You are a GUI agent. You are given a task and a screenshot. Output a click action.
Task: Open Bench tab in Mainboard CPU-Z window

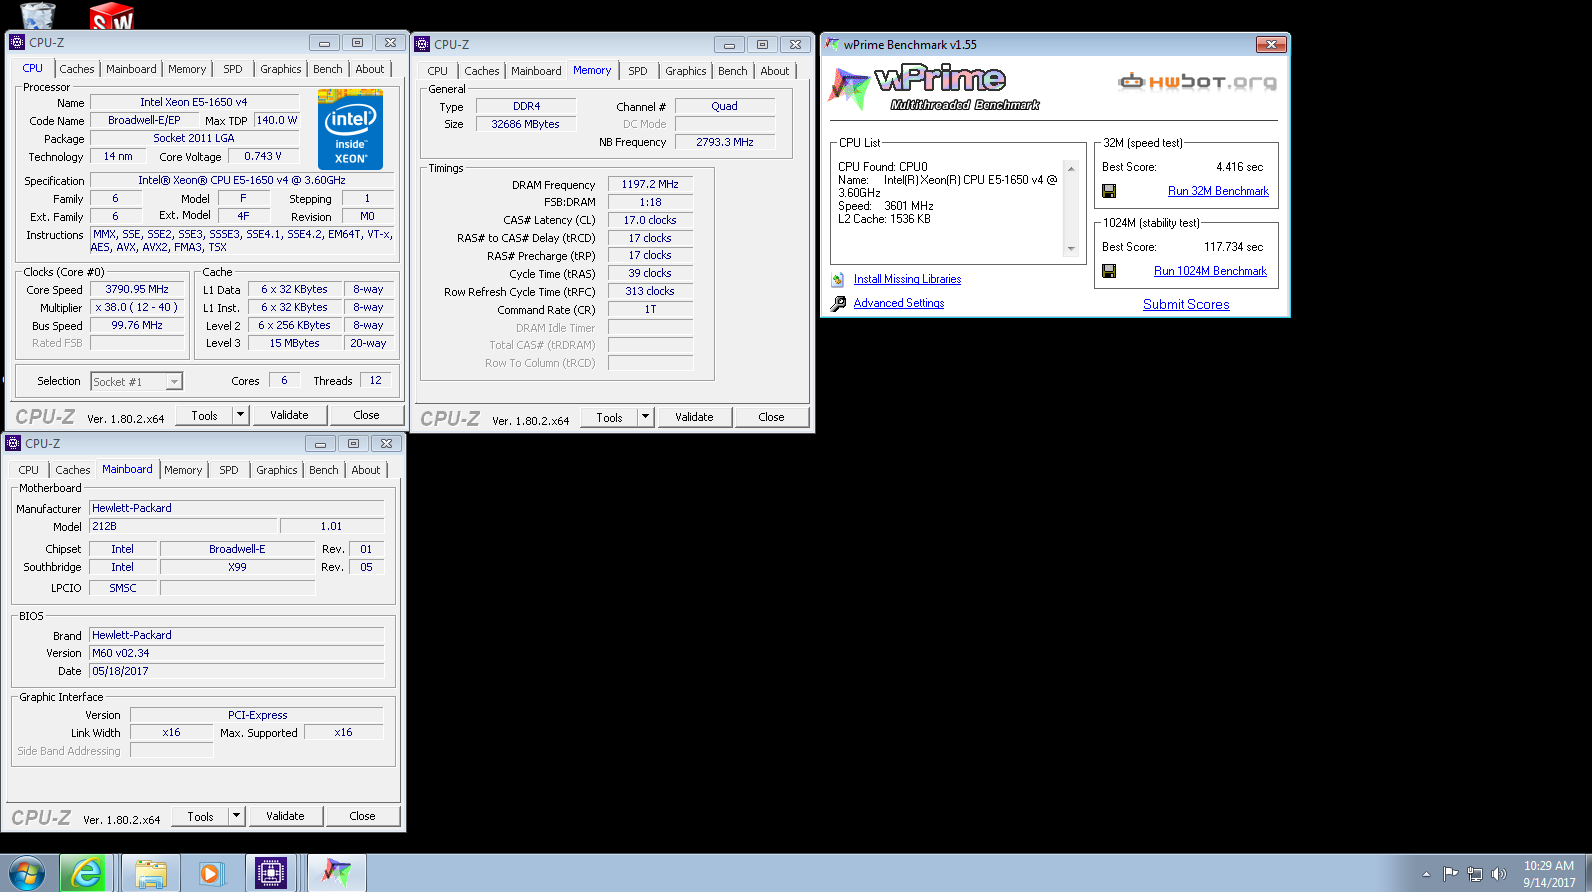point(324,470)
